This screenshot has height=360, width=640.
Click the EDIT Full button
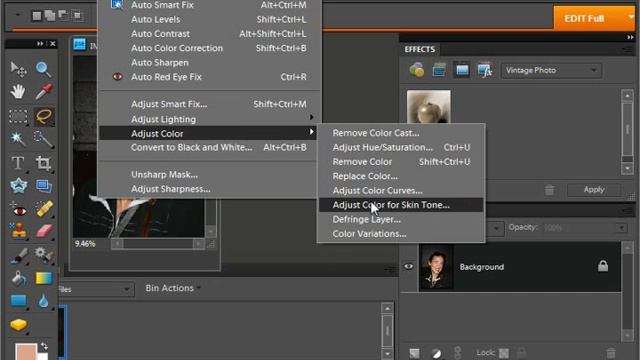tap(584, 18)
